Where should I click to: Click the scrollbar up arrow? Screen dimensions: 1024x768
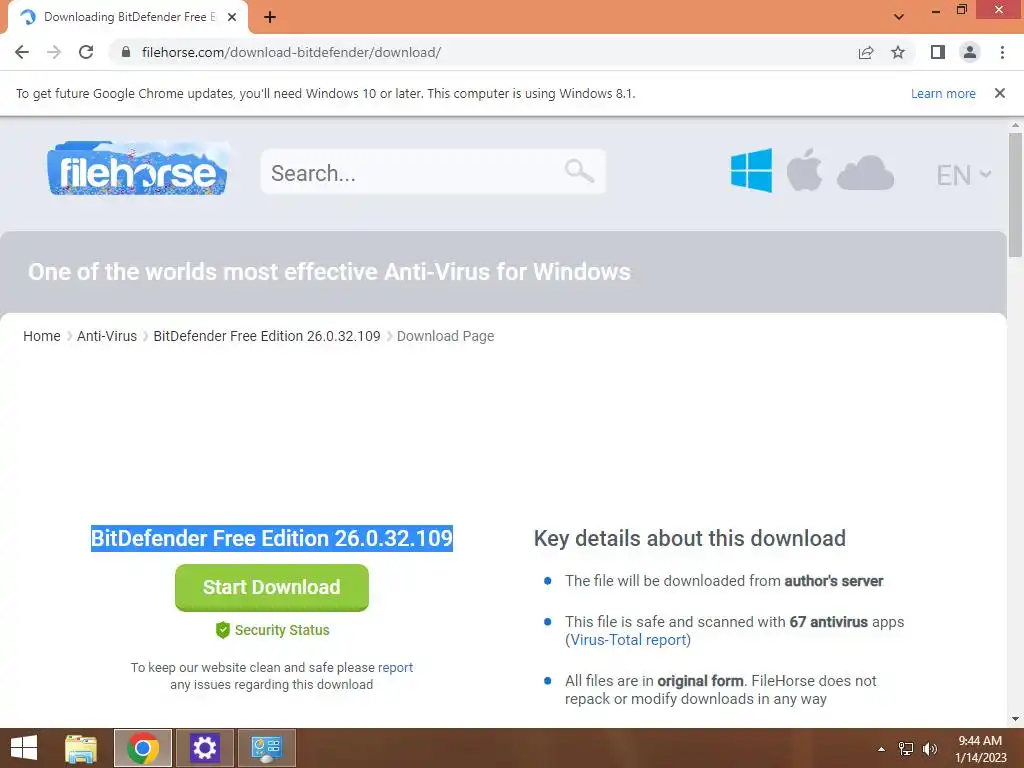pyautogui.click(x=1015, y=125)
